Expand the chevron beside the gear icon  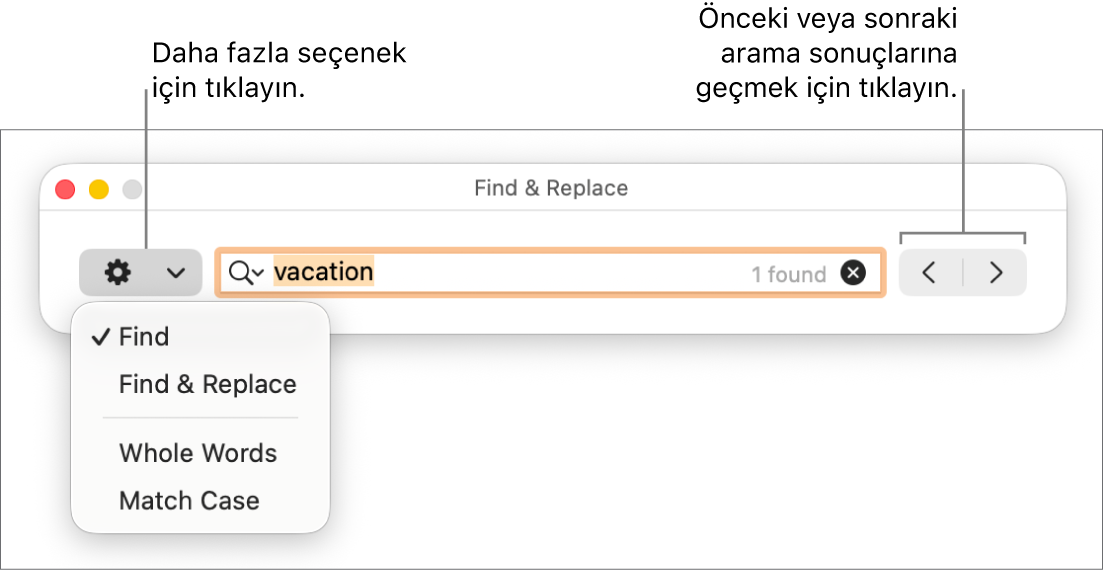tap(176, 273)
